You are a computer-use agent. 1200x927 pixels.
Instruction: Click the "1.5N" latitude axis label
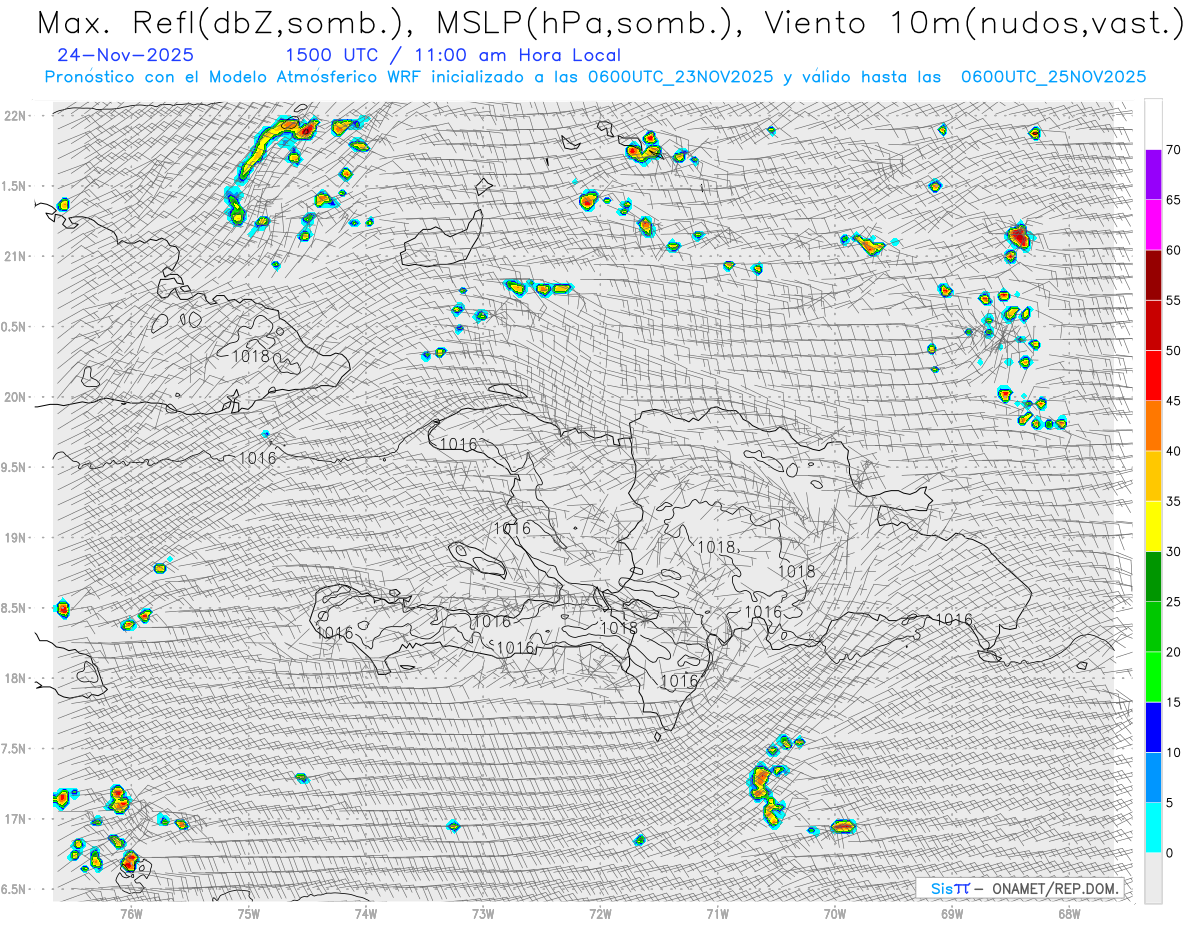pos(15,186)
